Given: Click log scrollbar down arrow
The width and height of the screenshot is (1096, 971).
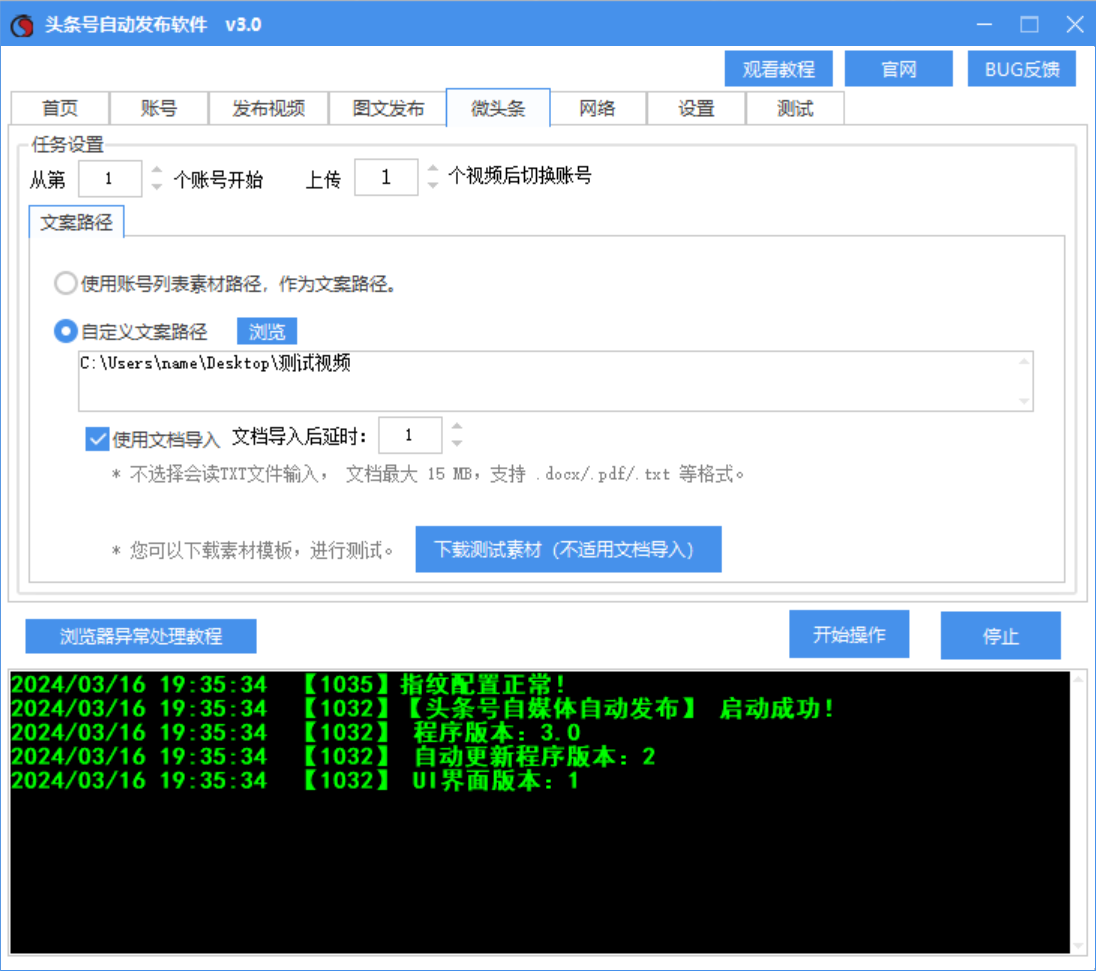Looking at the screenshot, I should [1079, 946].
